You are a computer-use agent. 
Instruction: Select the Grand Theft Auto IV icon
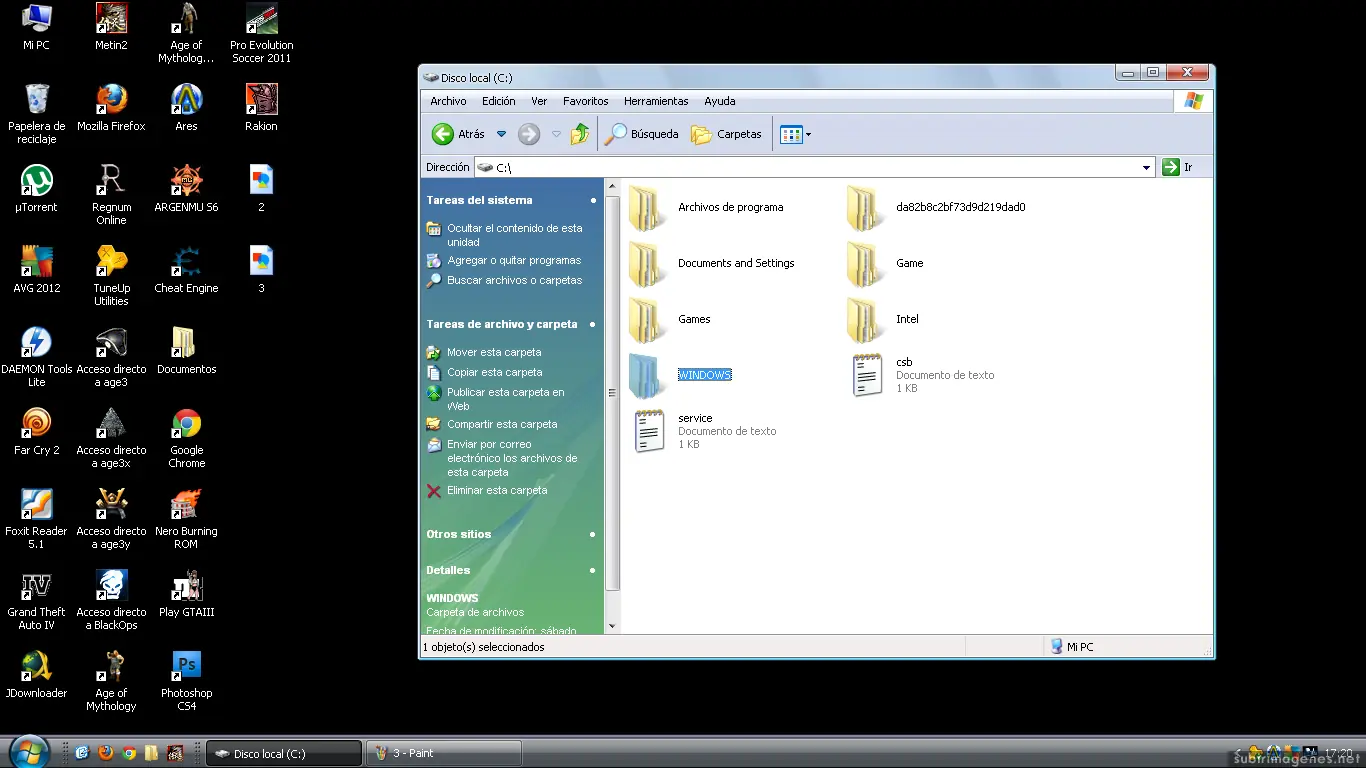(37, 600)
